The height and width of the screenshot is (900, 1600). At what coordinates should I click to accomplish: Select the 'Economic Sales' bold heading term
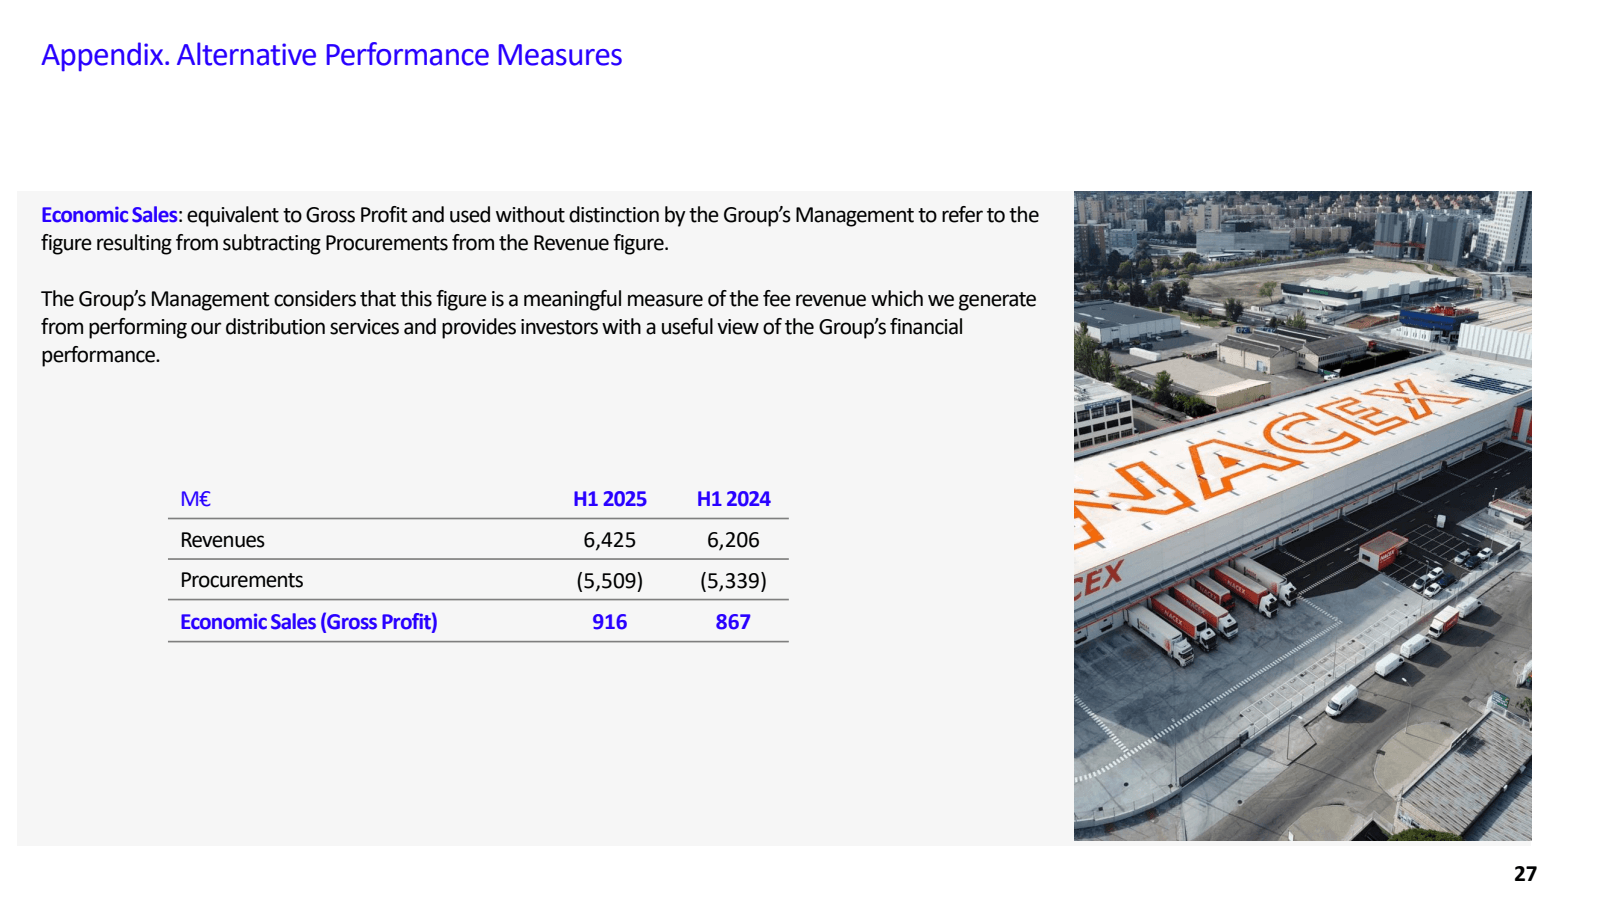tap(109, 215)
